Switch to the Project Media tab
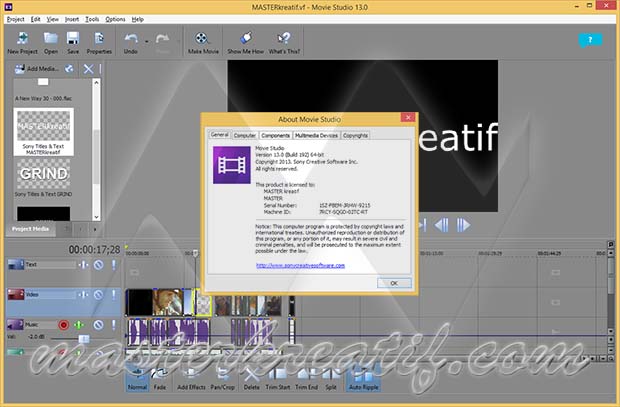Image resolution: width=620 pixels, height=407 pixels. point(30,229)
